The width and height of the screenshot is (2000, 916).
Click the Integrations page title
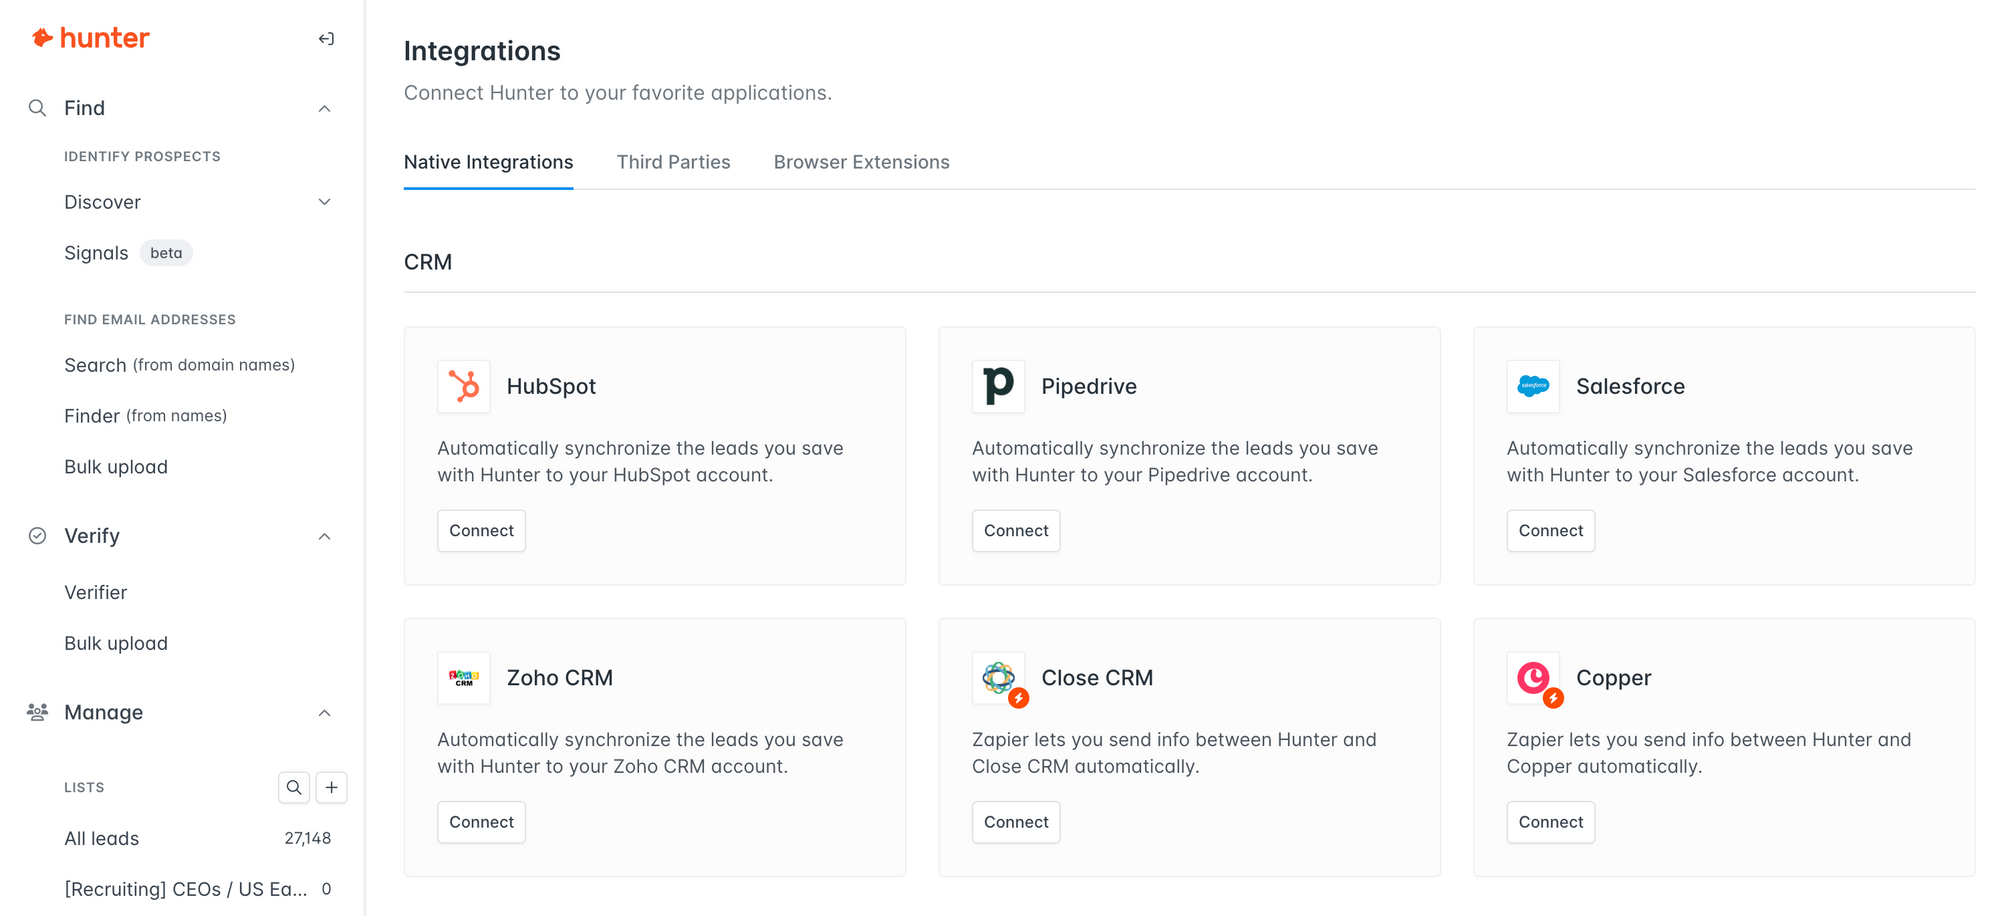482,51
